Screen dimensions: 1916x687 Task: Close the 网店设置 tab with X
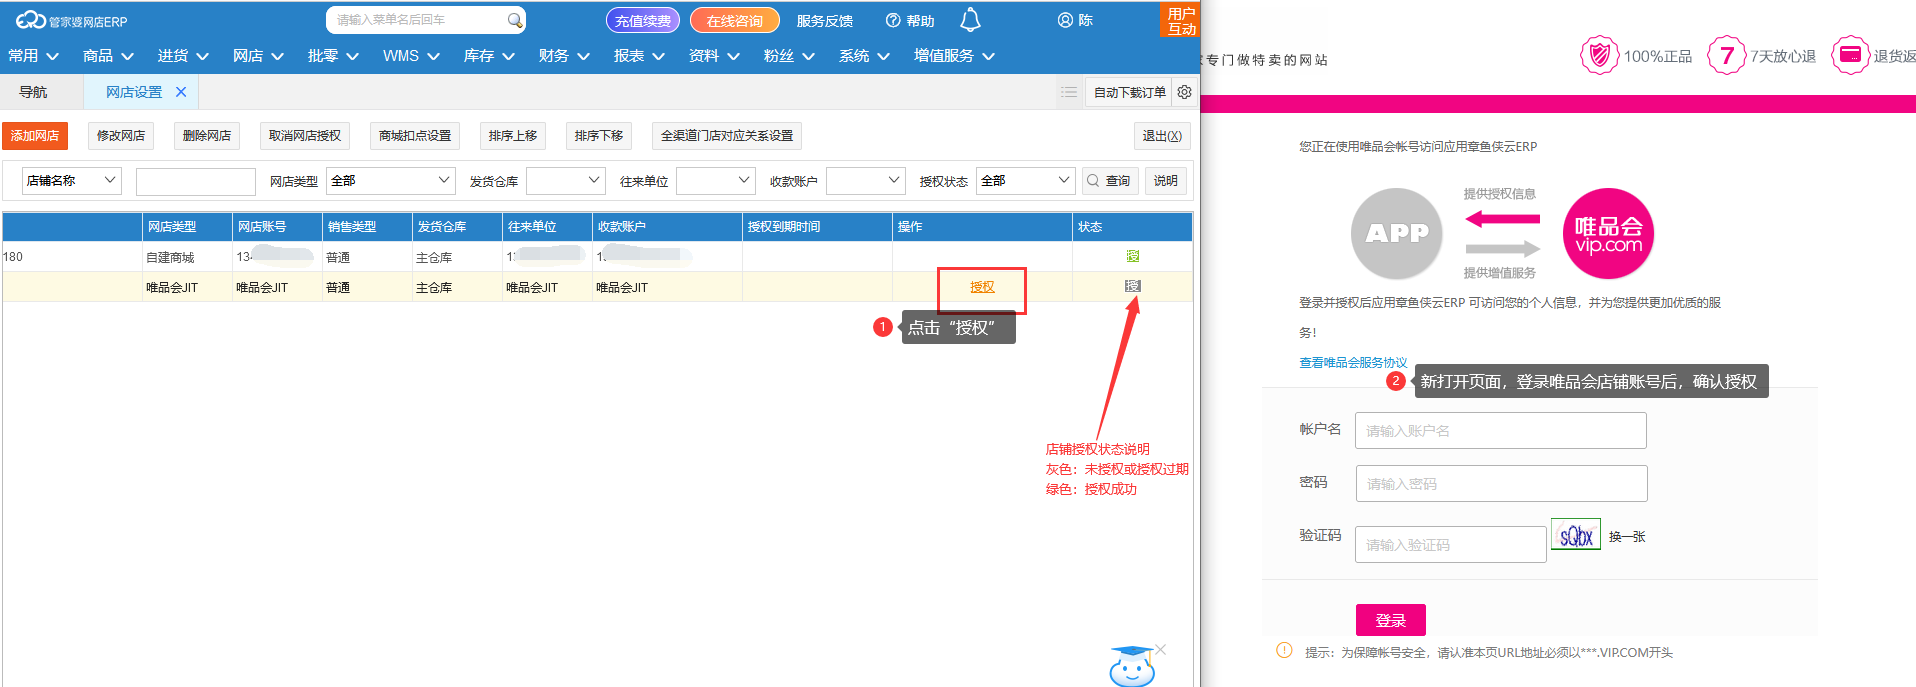[181, 92]
